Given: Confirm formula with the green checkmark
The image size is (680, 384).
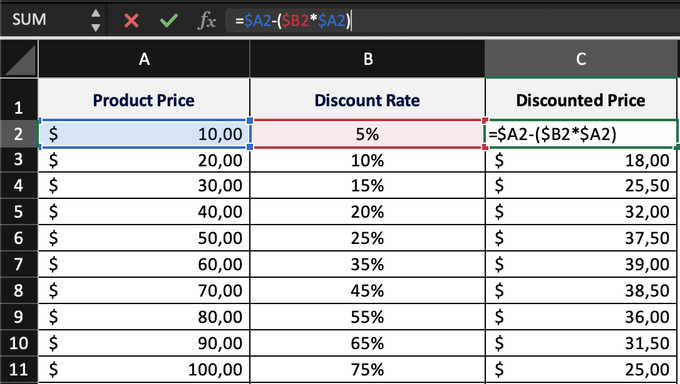Looking at the screenshot, I should click(169, 20).
